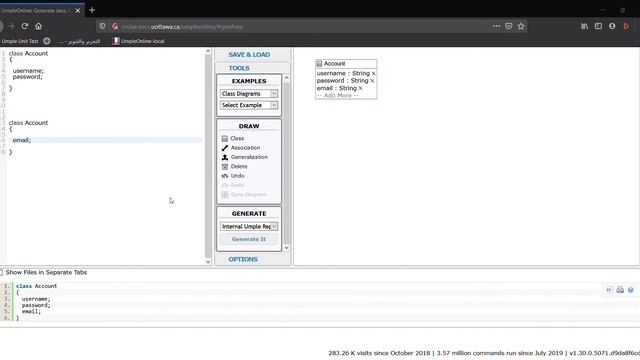Viewport: 640px width, 360px height.
Task: Select the Class draw tool
Action: coord(233,138)
